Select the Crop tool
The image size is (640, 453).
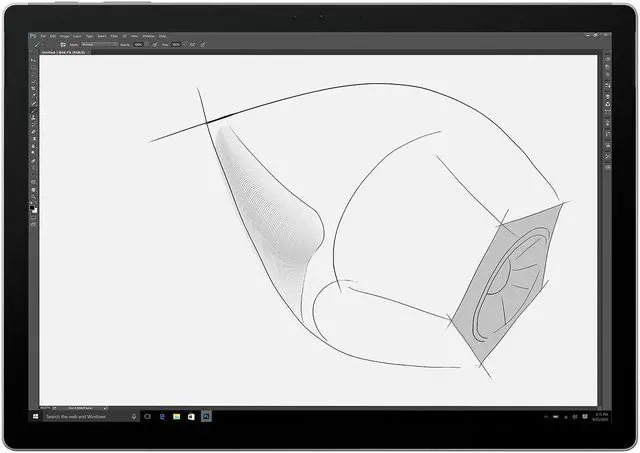(35, 89)
